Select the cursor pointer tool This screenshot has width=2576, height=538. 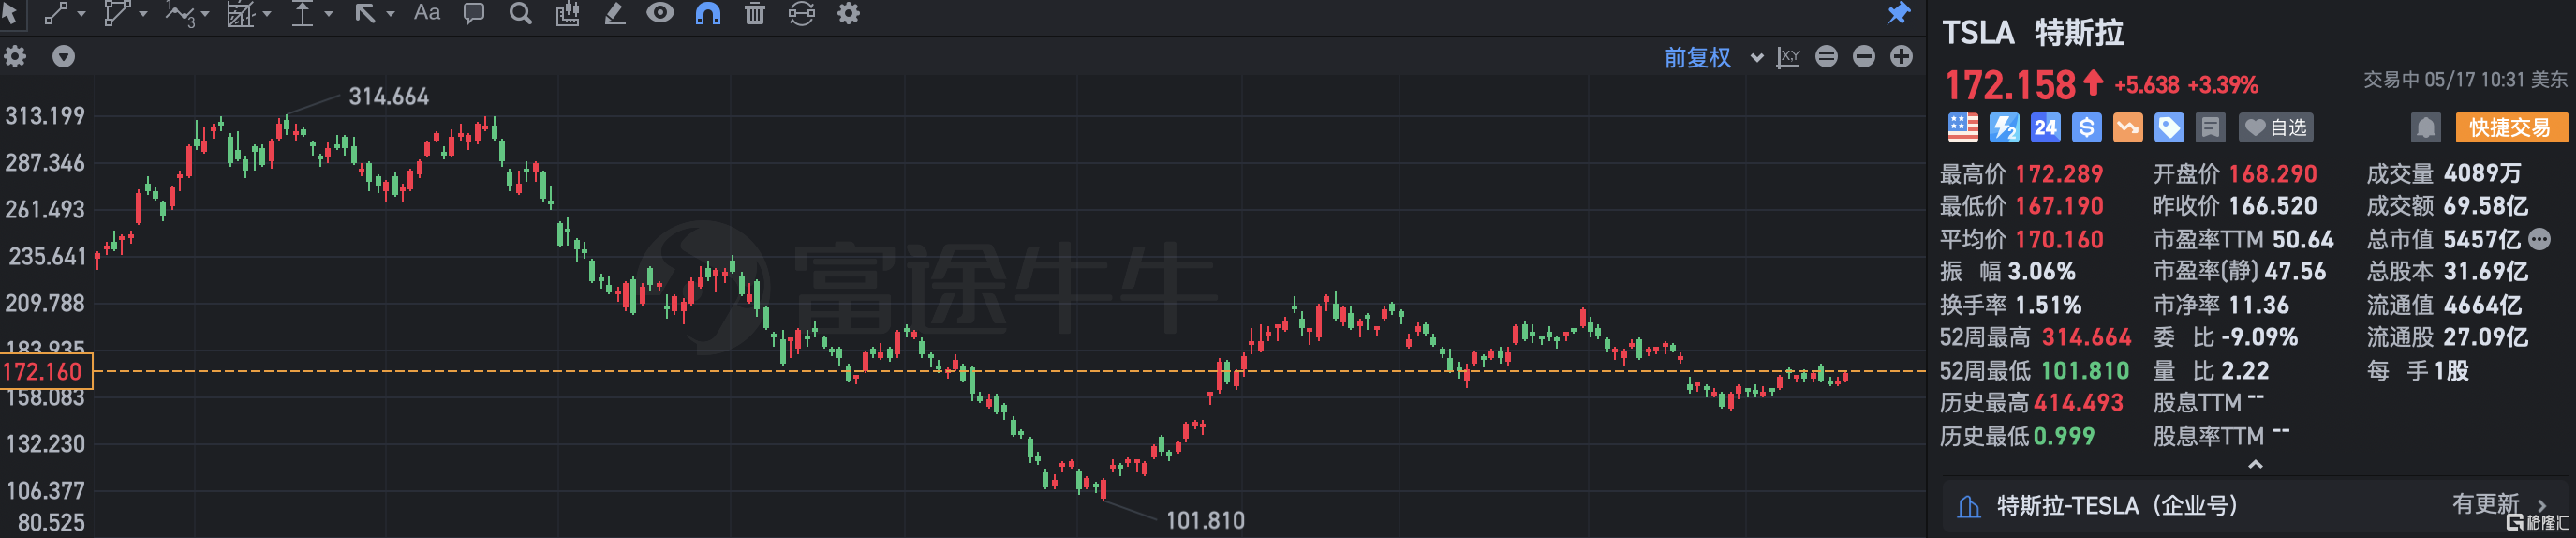(x=9, y=13)
